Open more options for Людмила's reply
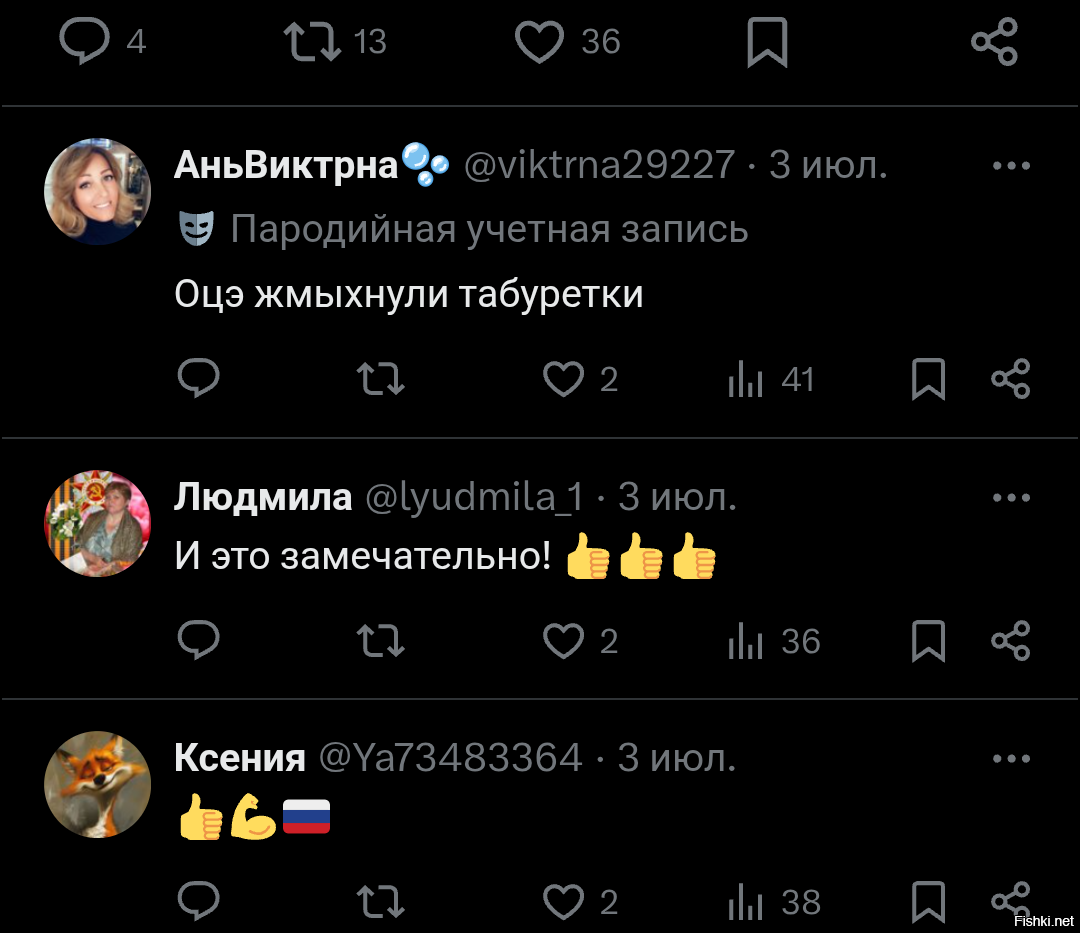1080x933 pixels. 1011,498
